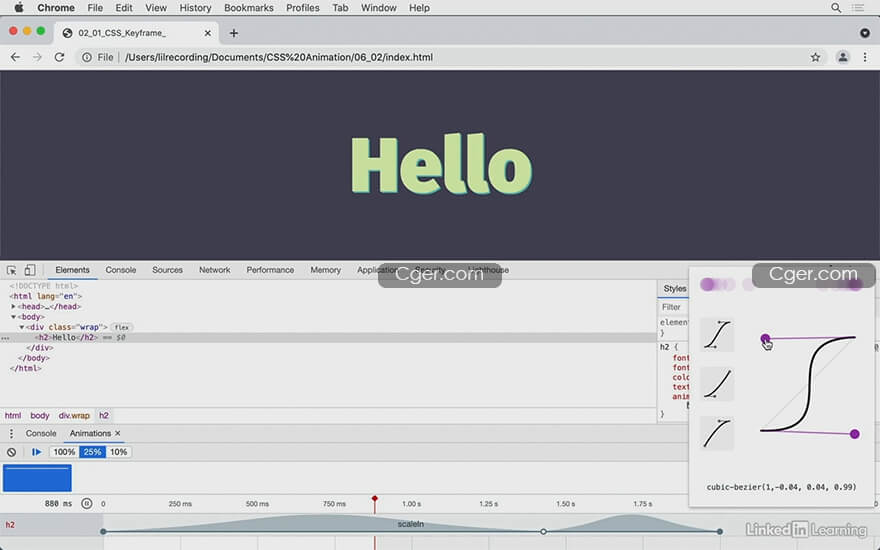The image size is (880, 550).
Task: Select the ease-in bezier preset thumbnail
Action: pos(717,384)
